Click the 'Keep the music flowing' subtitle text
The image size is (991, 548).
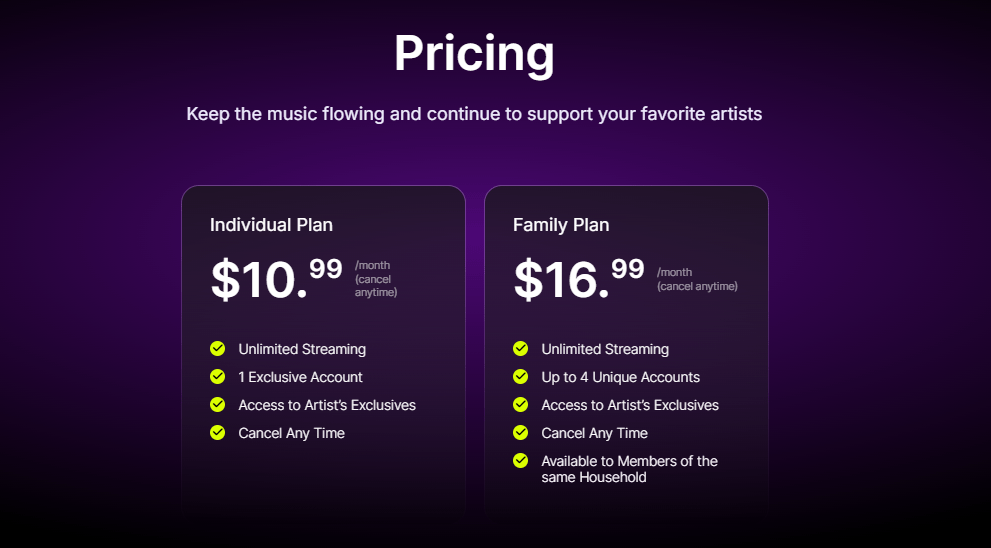tap(474, 114)
